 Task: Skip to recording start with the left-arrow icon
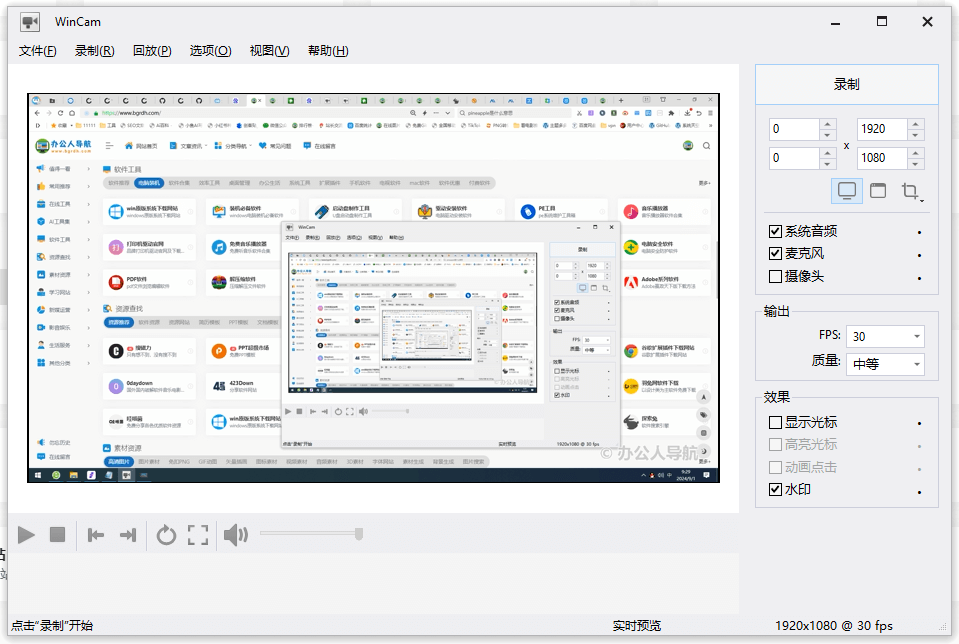point(95,535)
